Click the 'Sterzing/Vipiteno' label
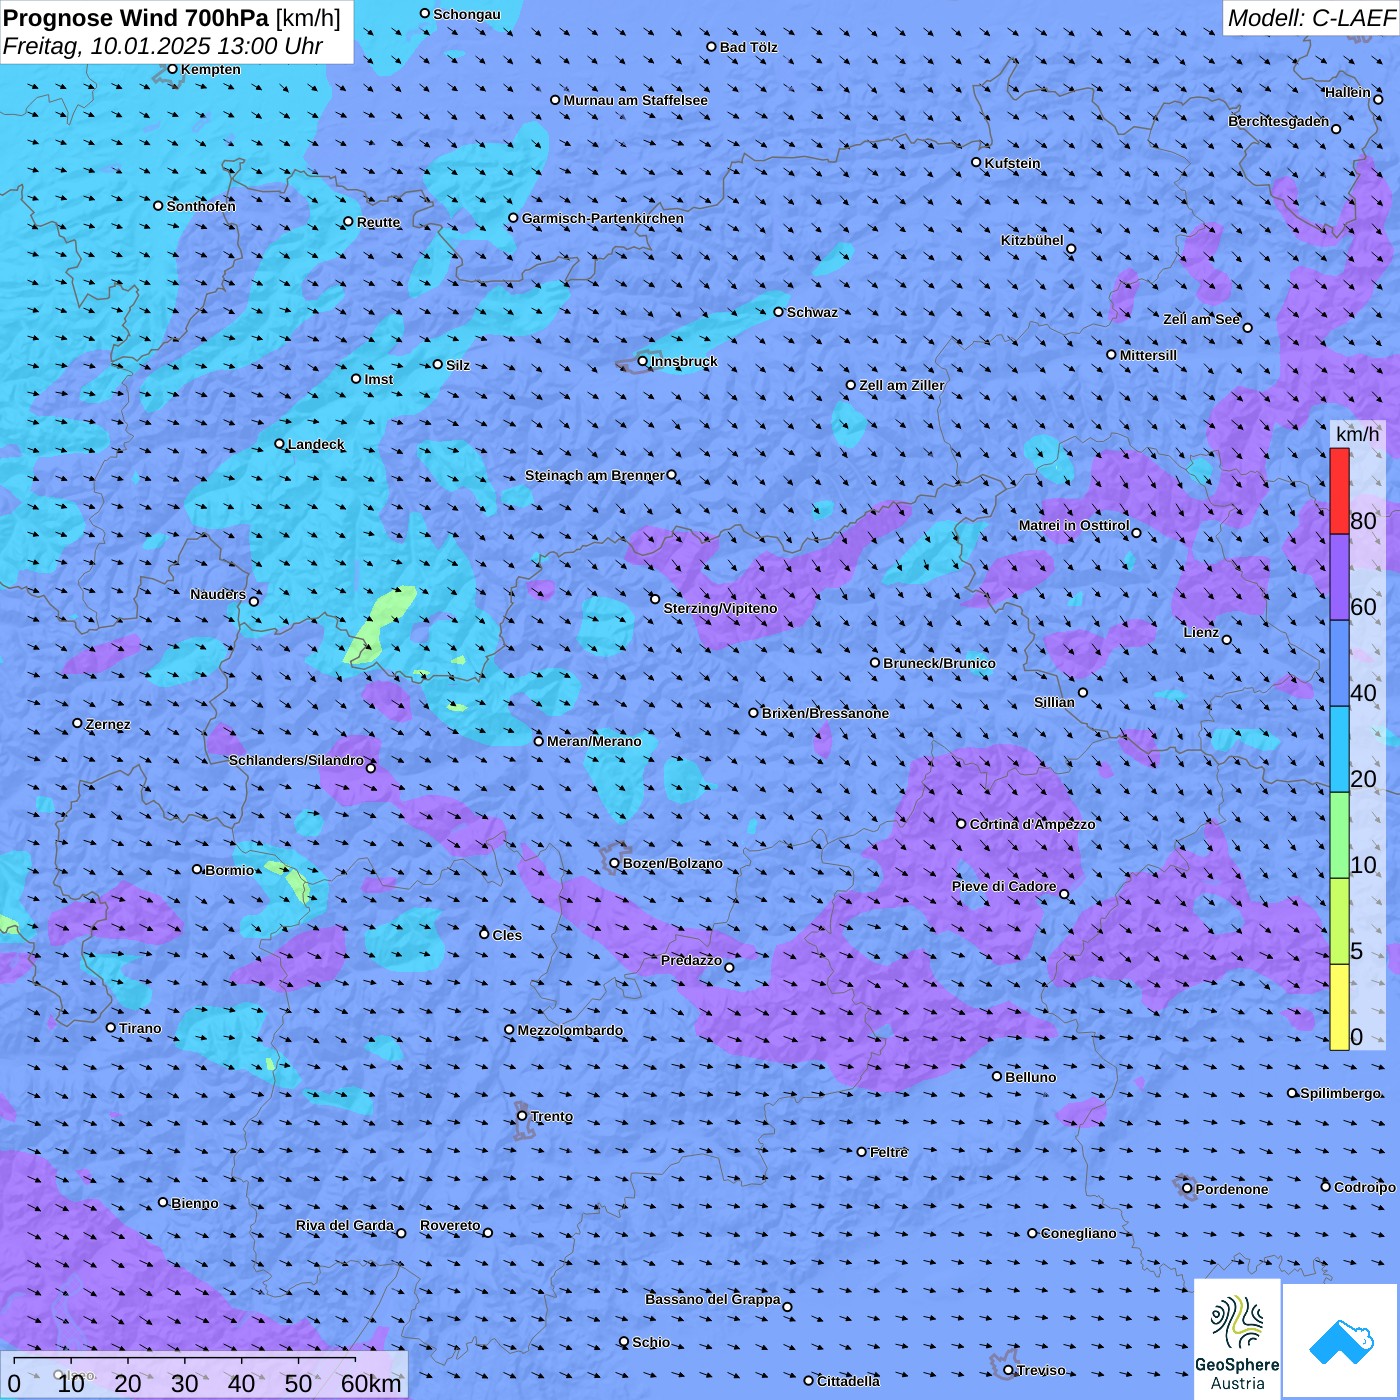Viewport: 1400px width, 1400px height. [720, 608]
